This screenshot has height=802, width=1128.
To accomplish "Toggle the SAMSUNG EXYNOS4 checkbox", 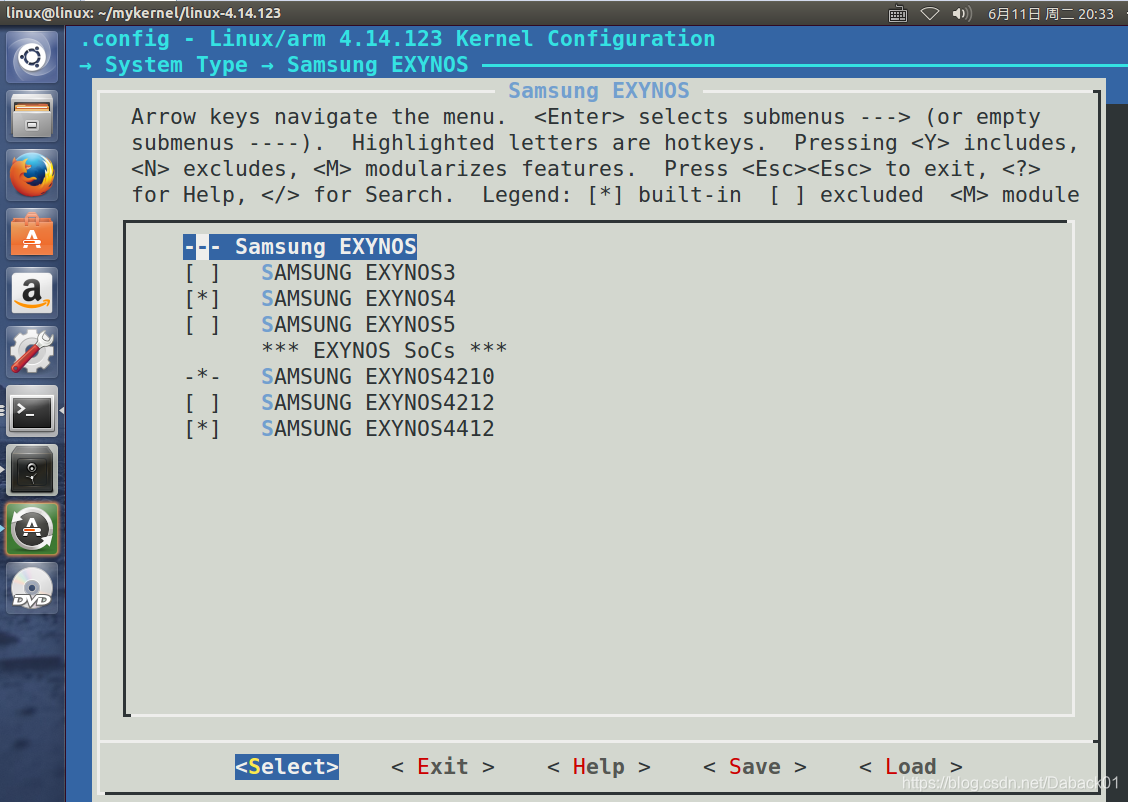I will pyautogui.click(x=202, y=299).
